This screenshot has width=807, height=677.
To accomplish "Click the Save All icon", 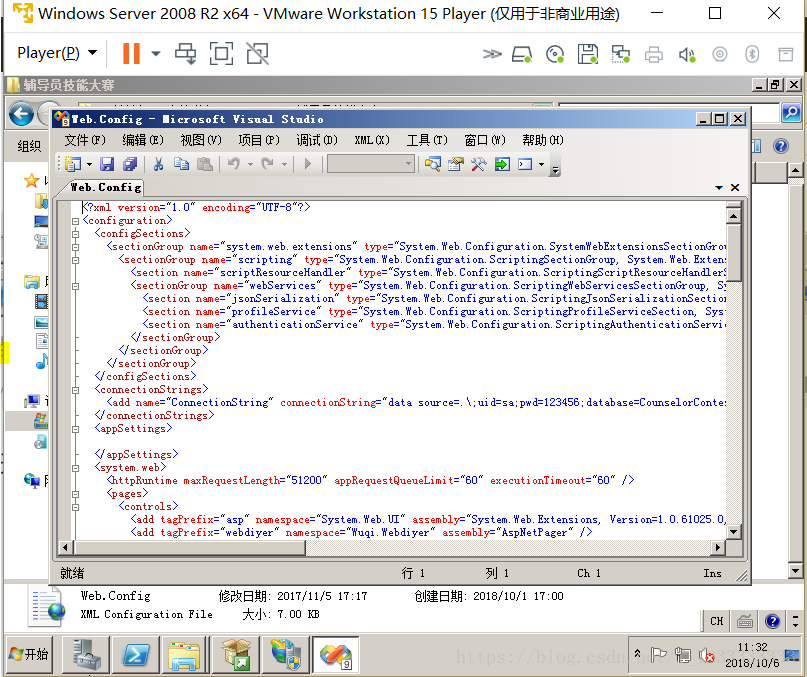I will click(130, 164).
